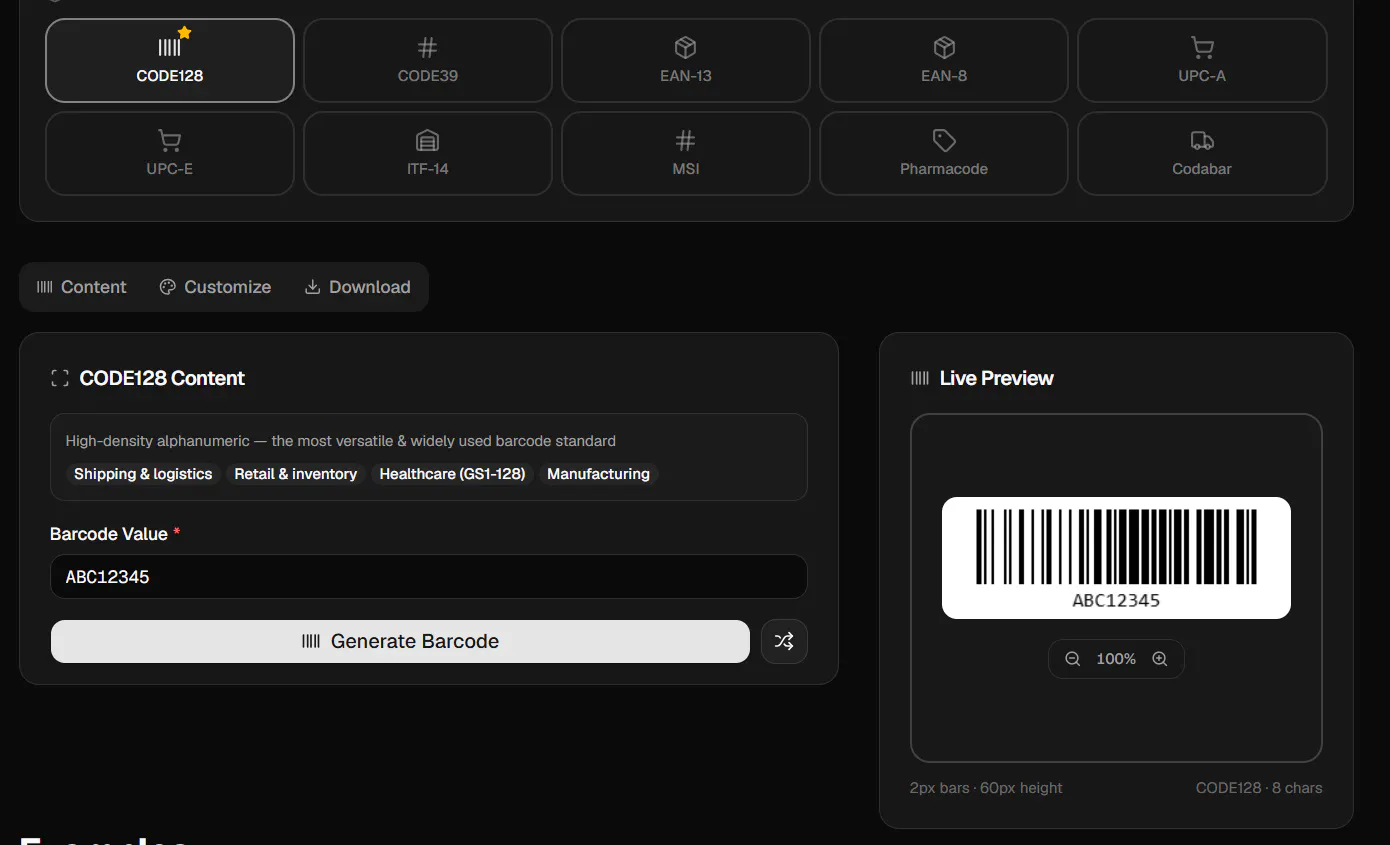Select the MSI barcode type
Image resolution: width=1390 pixels, height=845 pixels.
click(x=686, y=153)
